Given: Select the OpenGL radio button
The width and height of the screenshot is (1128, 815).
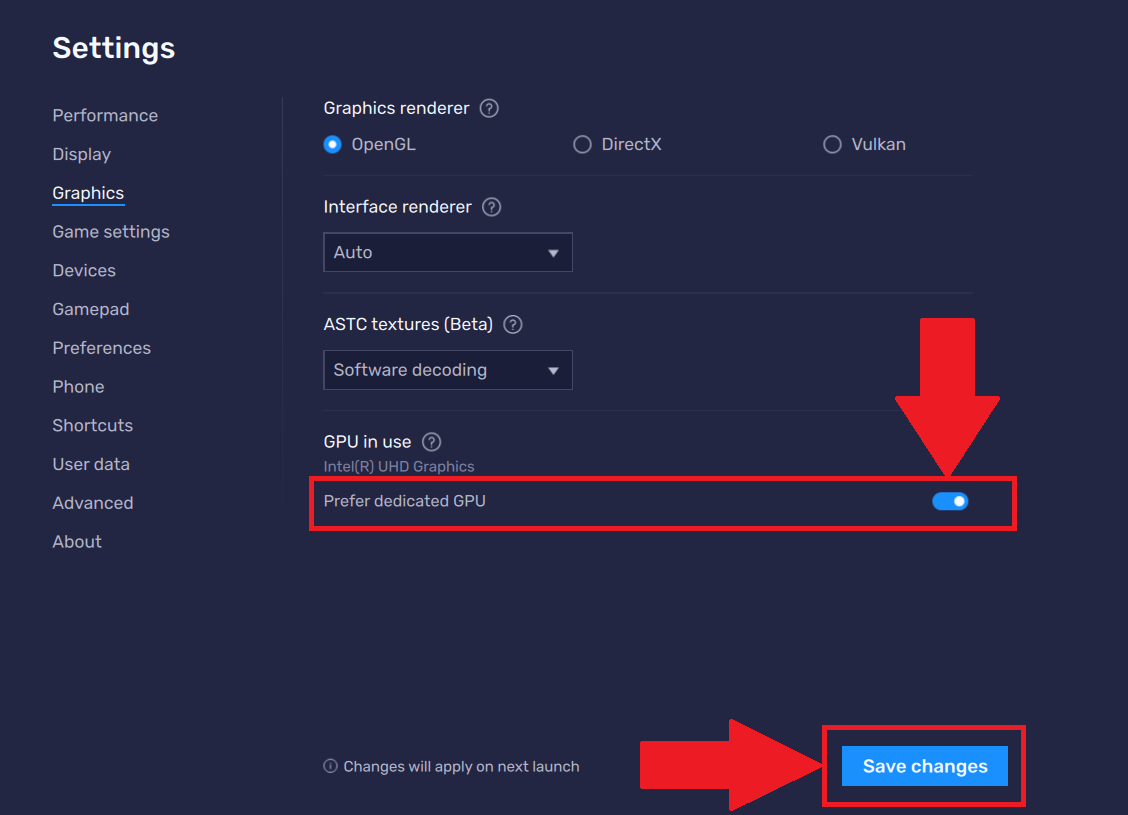Looking at the screenshot, I should coord(332,144).
